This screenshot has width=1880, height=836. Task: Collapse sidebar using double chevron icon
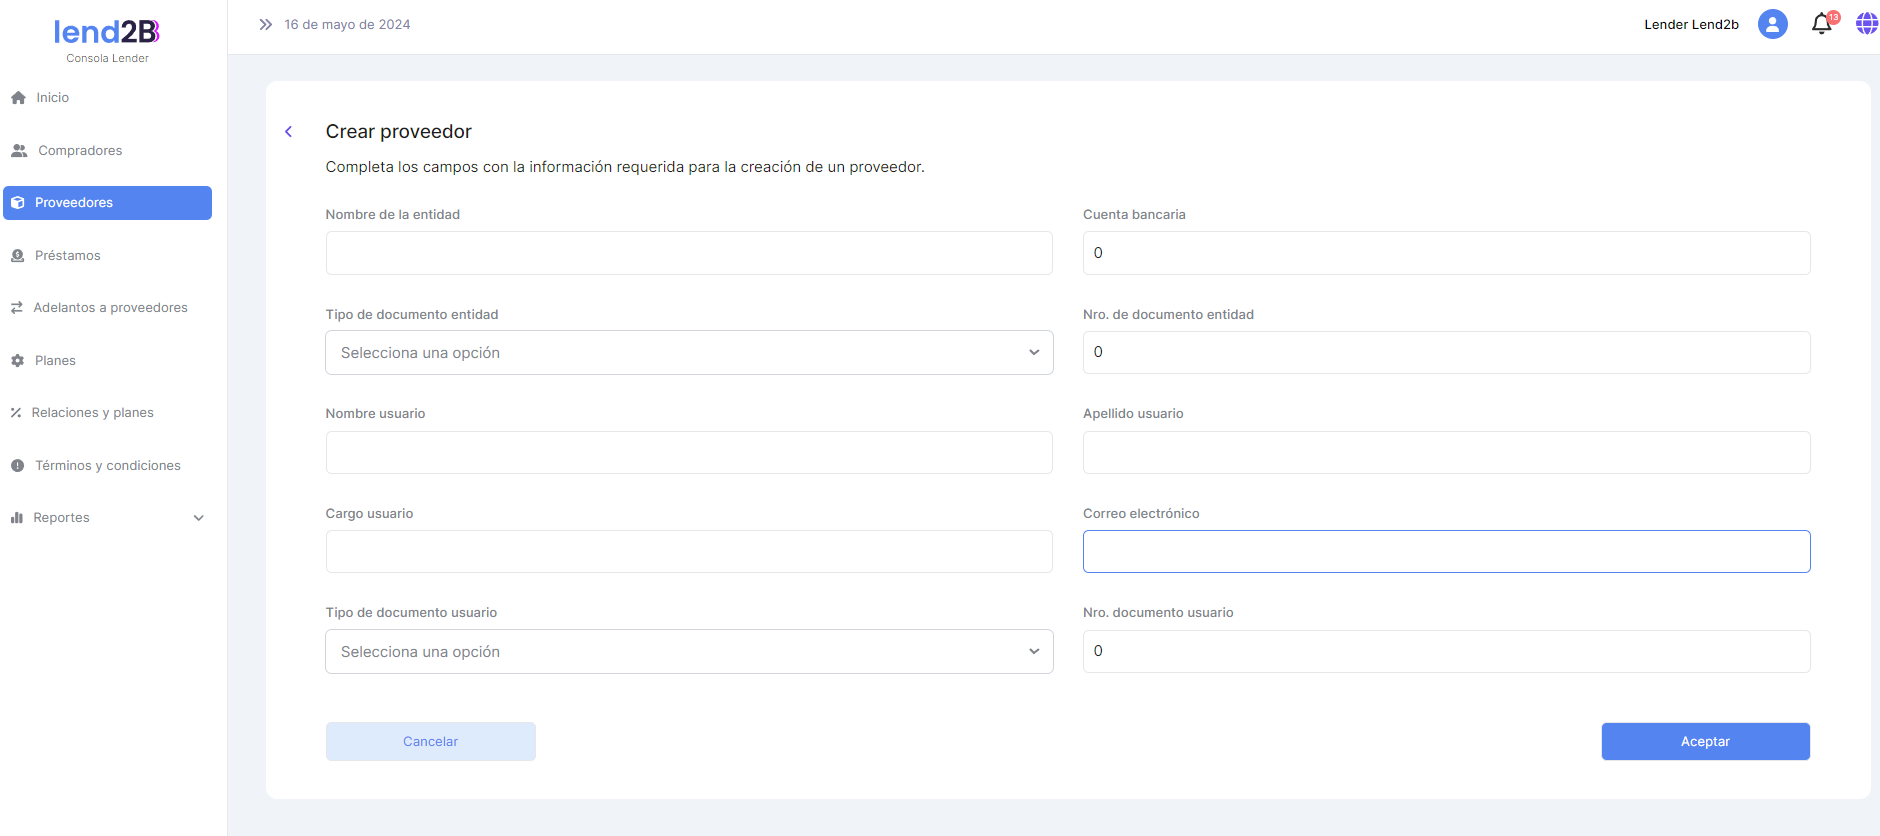coord(265,24)
